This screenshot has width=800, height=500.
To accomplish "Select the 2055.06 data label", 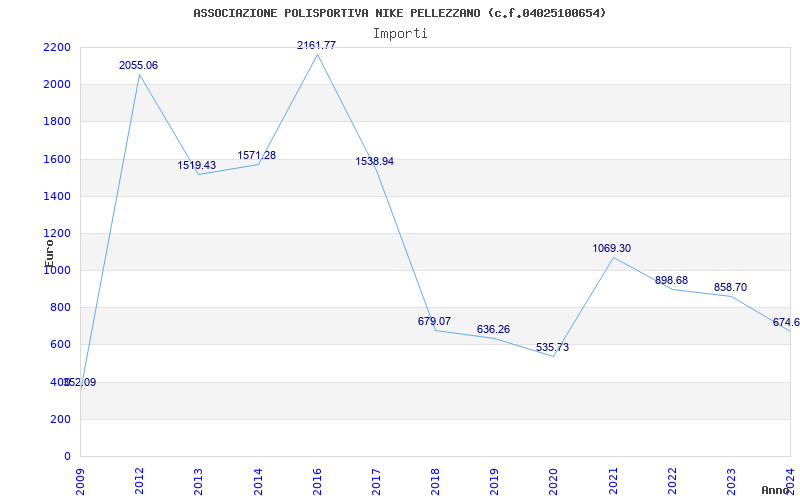I will coord(138,65).
